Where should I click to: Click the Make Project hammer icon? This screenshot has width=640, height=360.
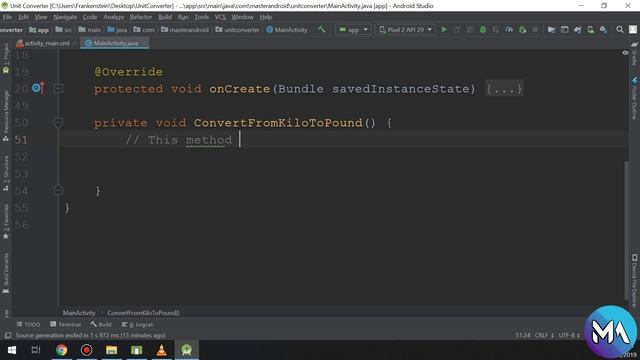(x=322, y=29)
